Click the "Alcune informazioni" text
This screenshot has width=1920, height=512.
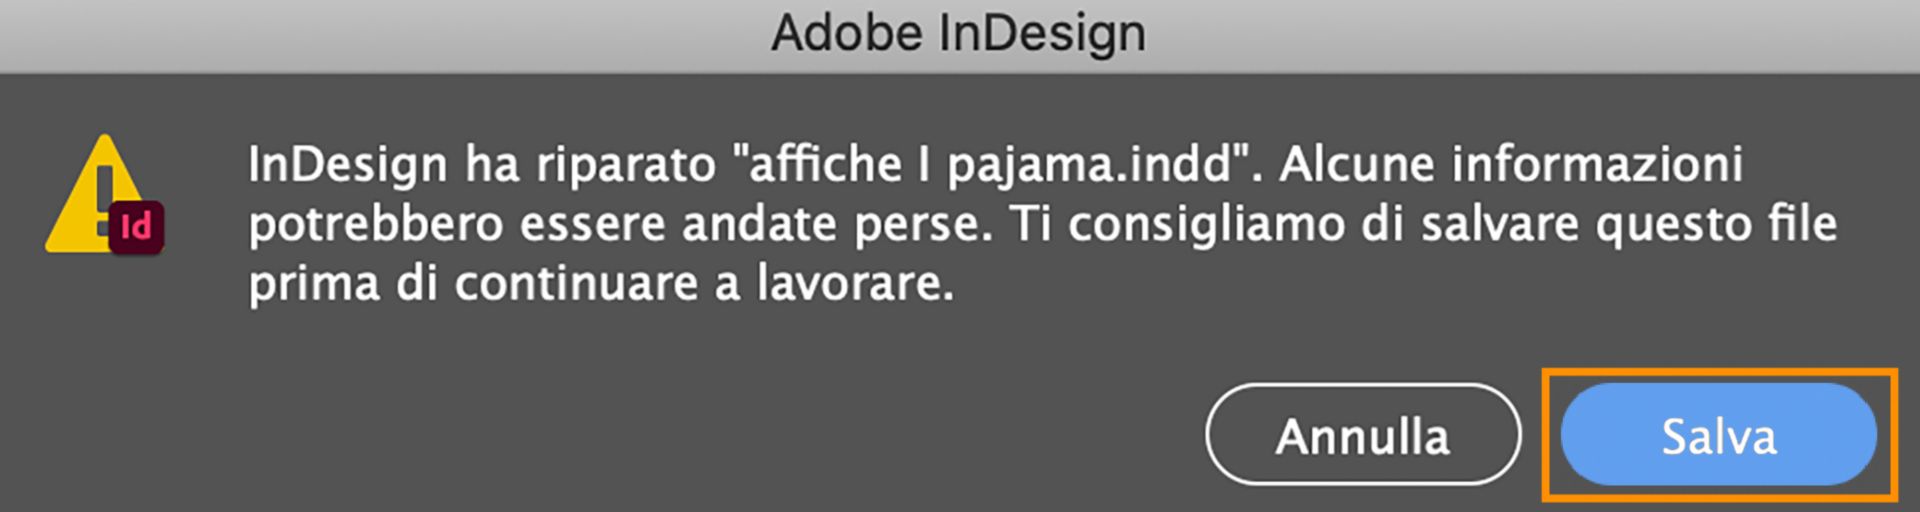[1511, 165]
